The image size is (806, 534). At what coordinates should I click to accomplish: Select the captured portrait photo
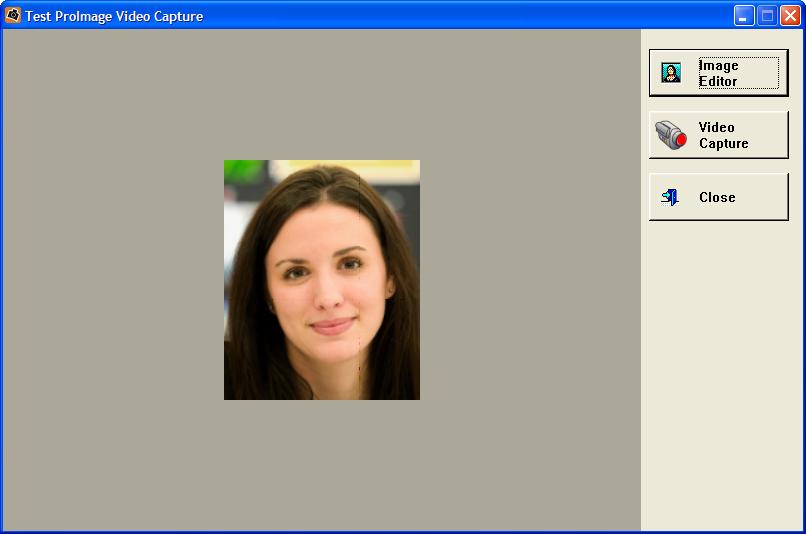(x=322, y=280)
